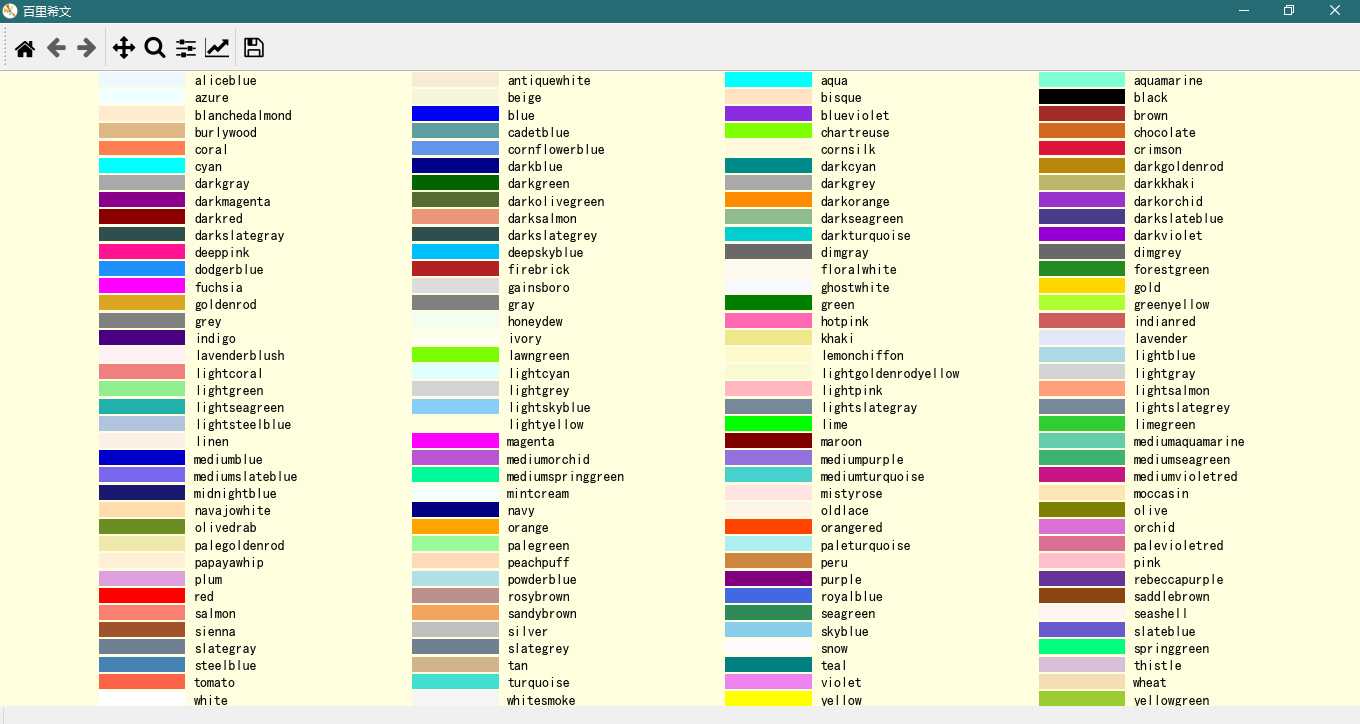Maximize or restore the window
The height and width of the screenshot is (724, 1360).
click(1290, 11)
